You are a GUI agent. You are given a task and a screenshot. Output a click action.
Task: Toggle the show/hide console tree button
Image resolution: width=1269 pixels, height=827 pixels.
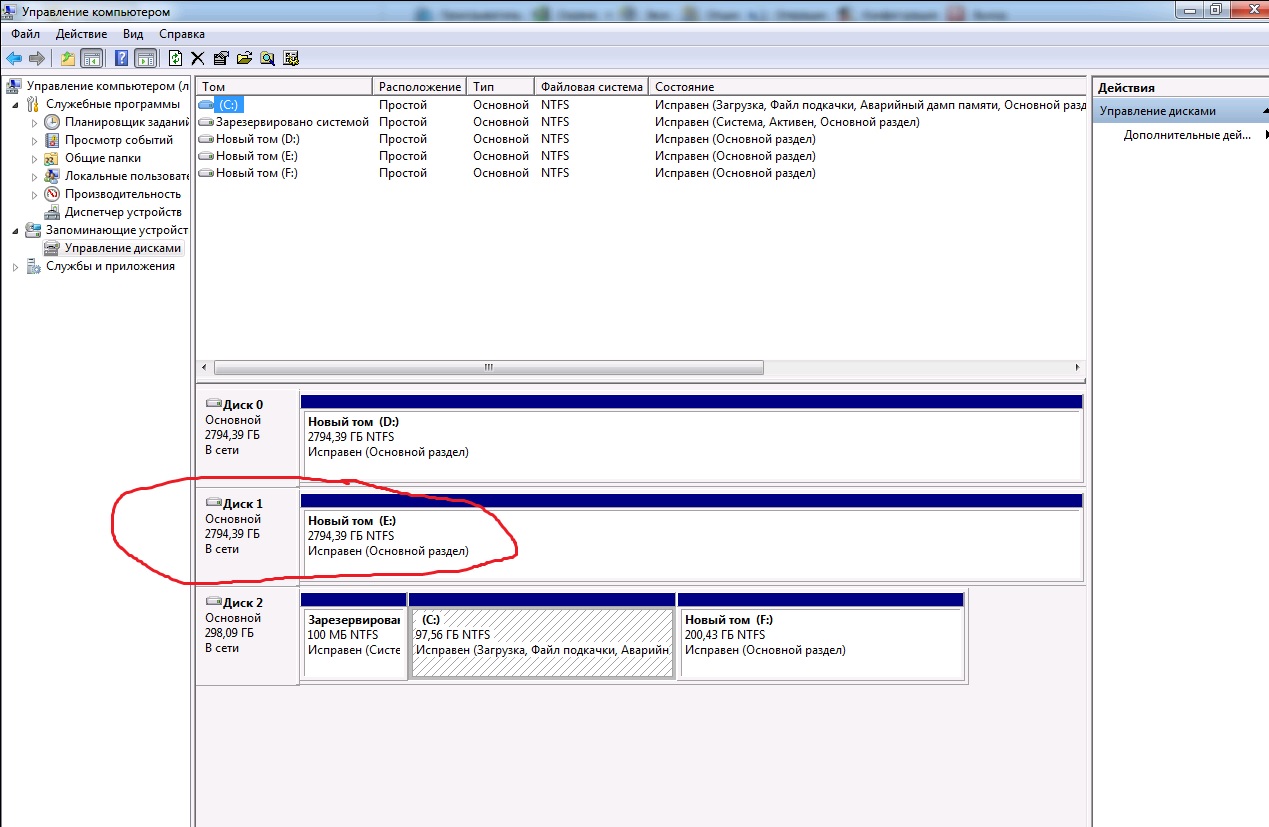pos(91,58)
